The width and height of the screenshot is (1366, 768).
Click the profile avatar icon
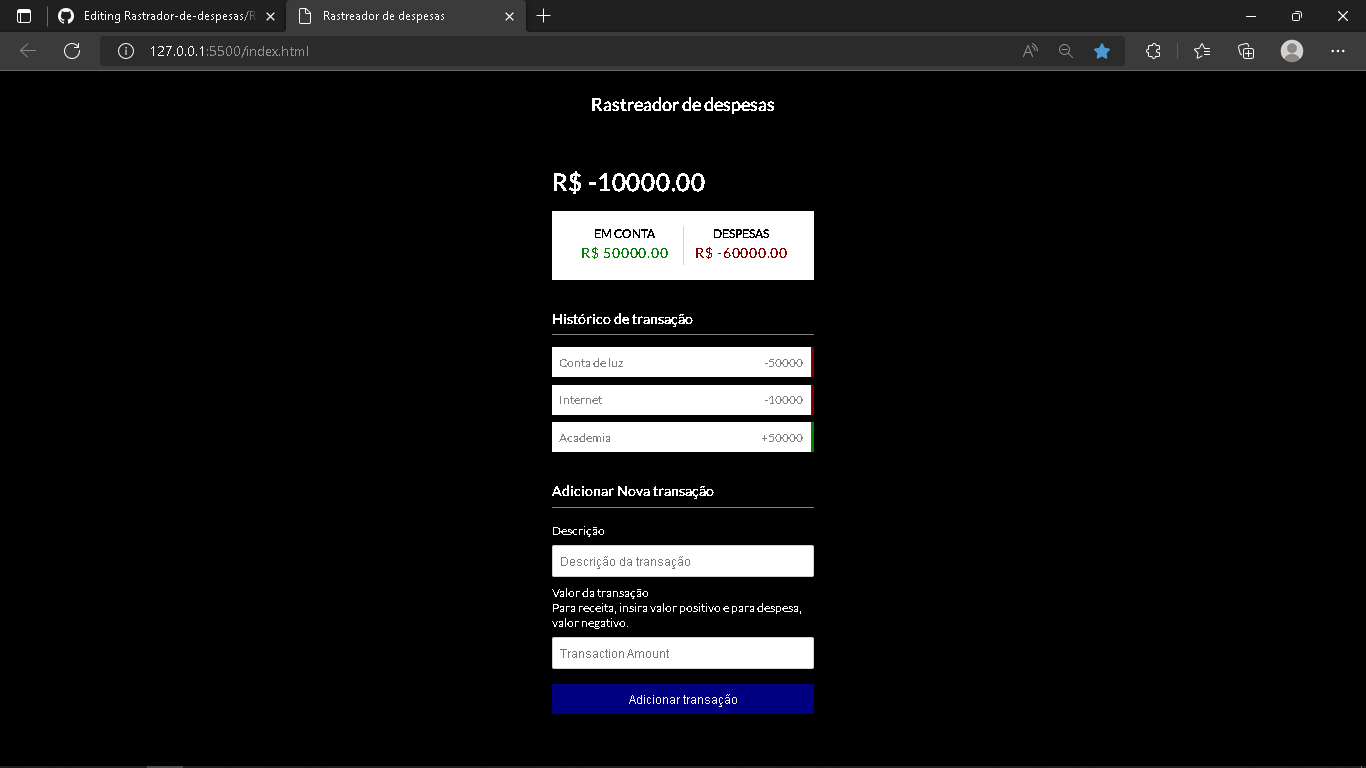point(1291,50)
